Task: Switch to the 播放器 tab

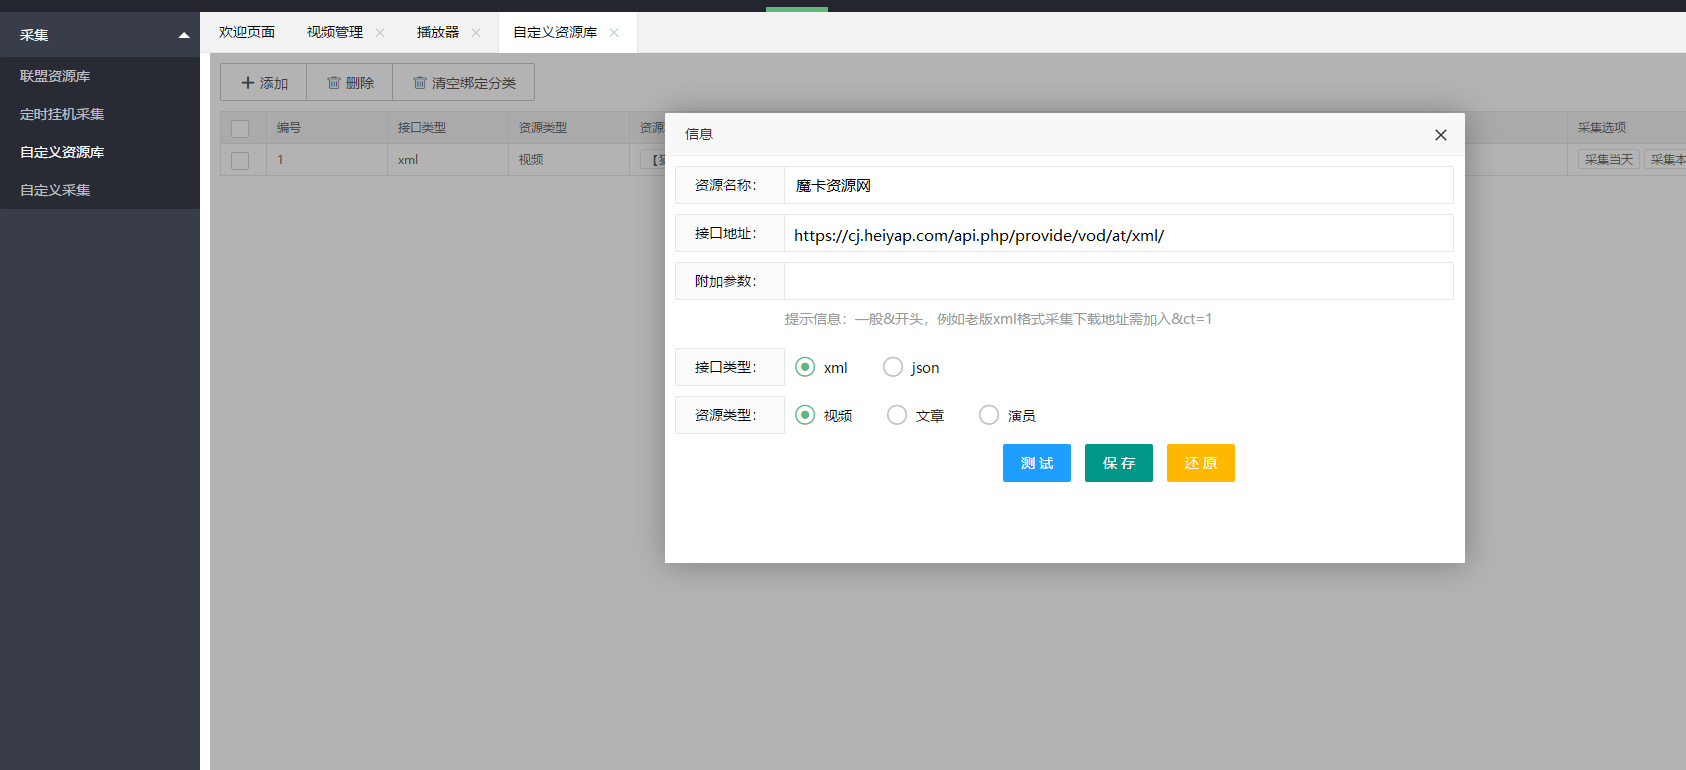Action: pos(438,33)
